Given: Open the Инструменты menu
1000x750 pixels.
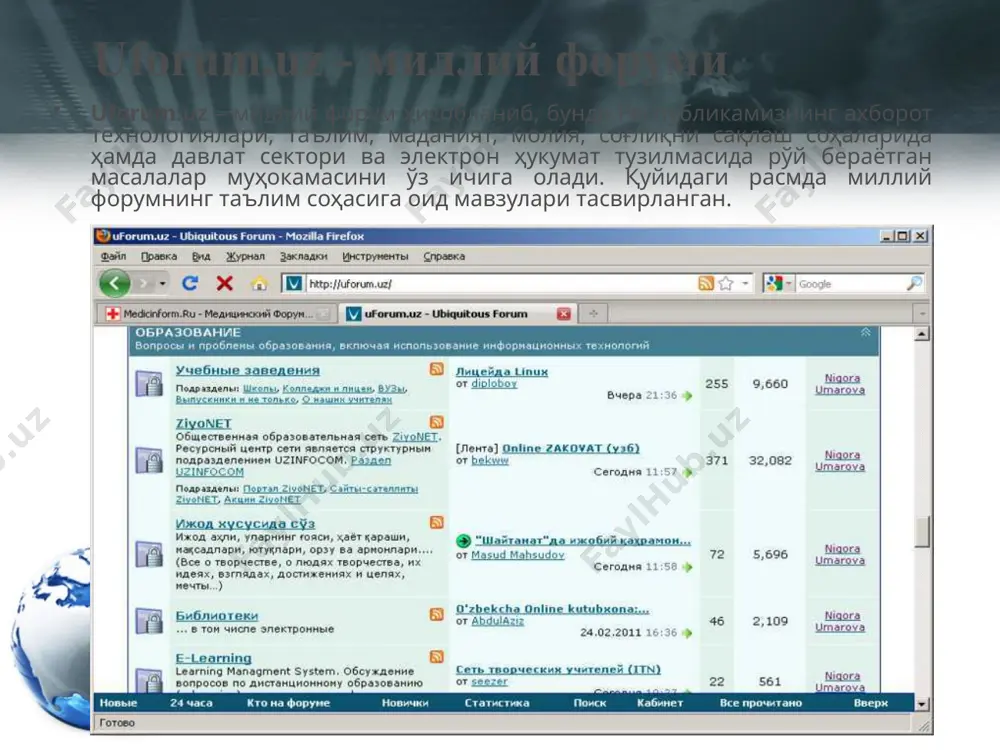Looking at the screenshot, I should [x=375, y=256].
